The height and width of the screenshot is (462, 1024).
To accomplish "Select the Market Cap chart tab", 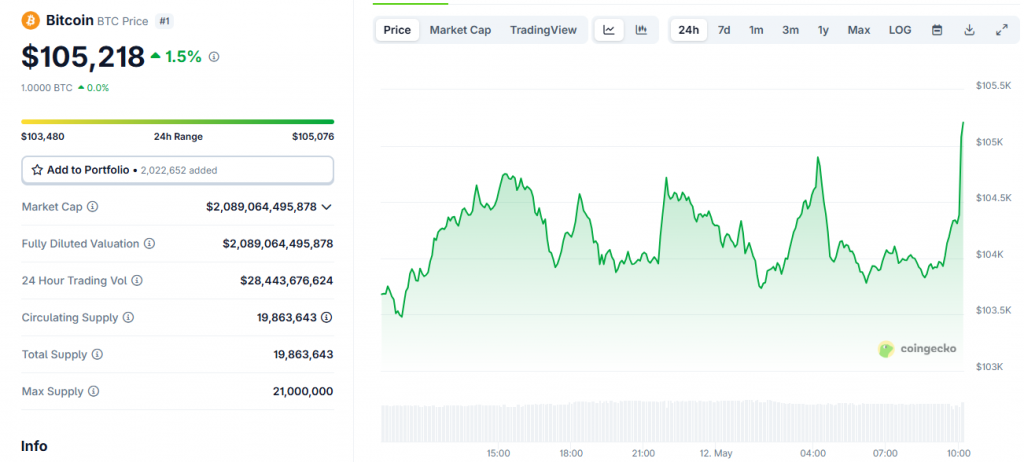I will (460, 30).
